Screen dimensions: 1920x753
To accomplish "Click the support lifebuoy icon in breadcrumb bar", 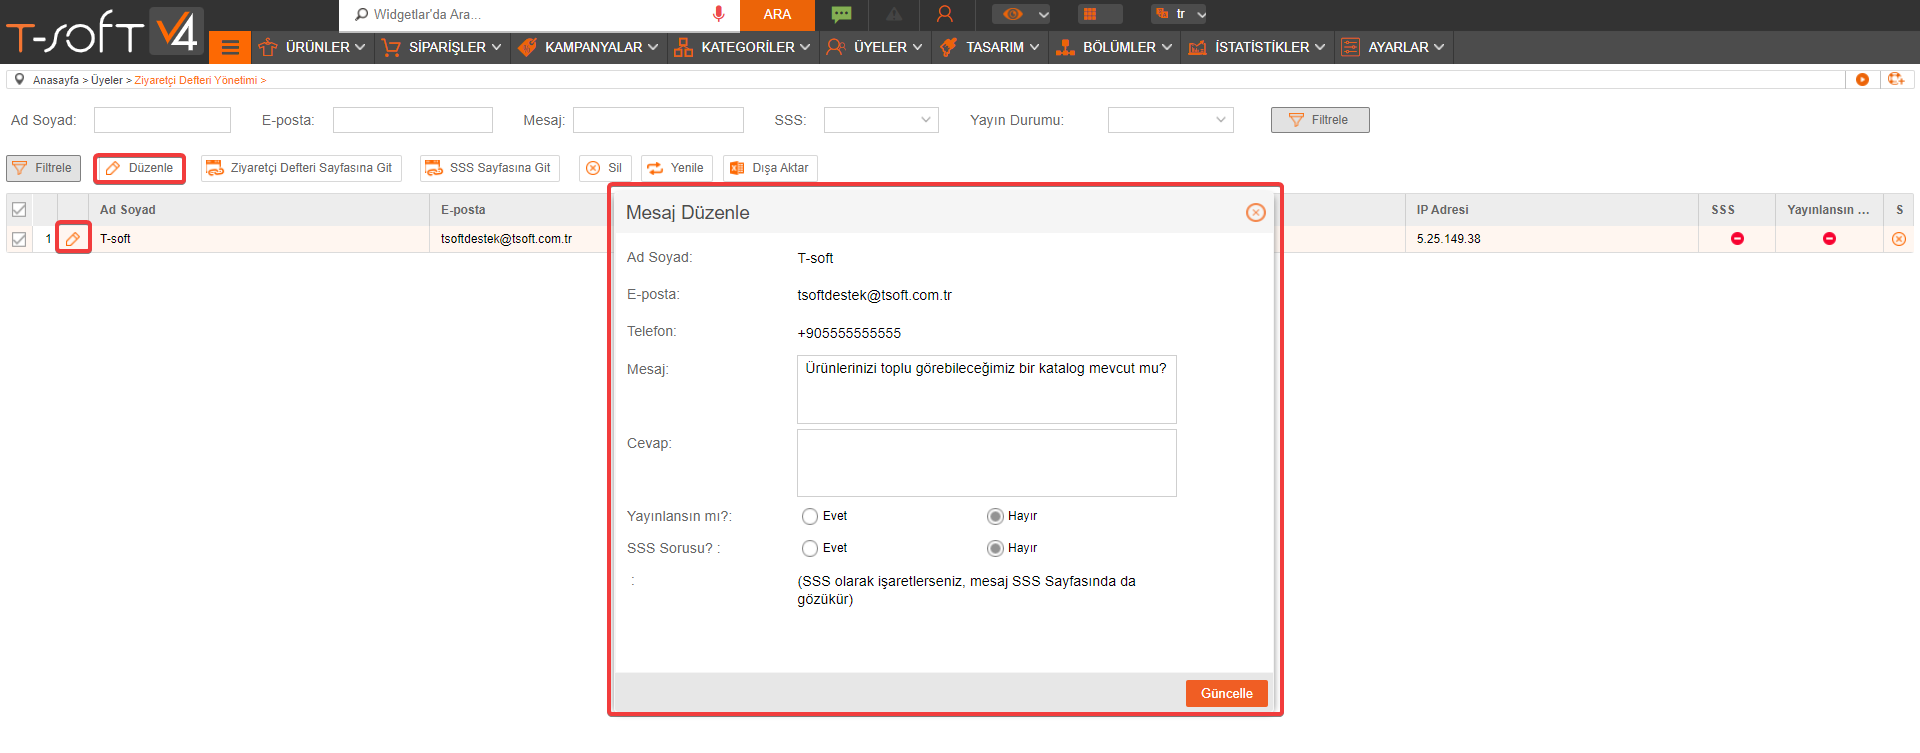I will point(1896,79).
